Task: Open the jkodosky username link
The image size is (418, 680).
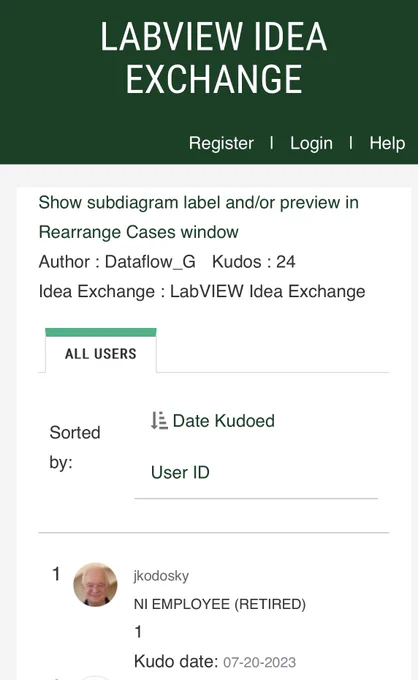Action: click(161, 576)
